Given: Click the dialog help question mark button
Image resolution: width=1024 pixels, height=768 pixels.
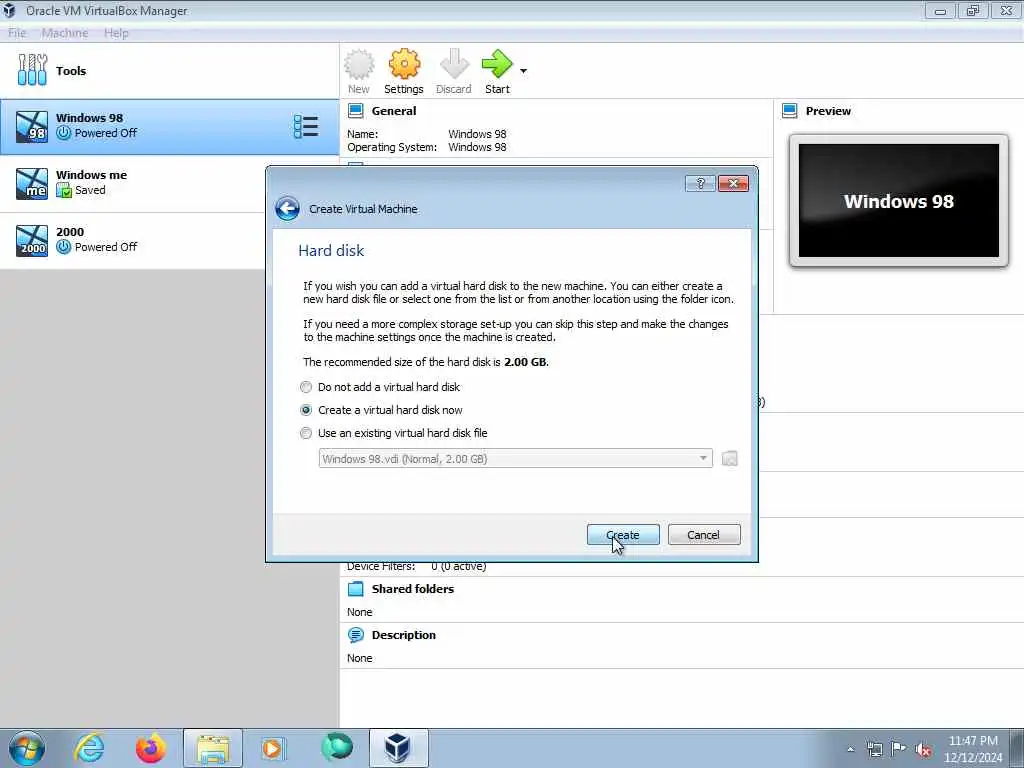Looking at the screenshot, I should (x=700, y=184).
